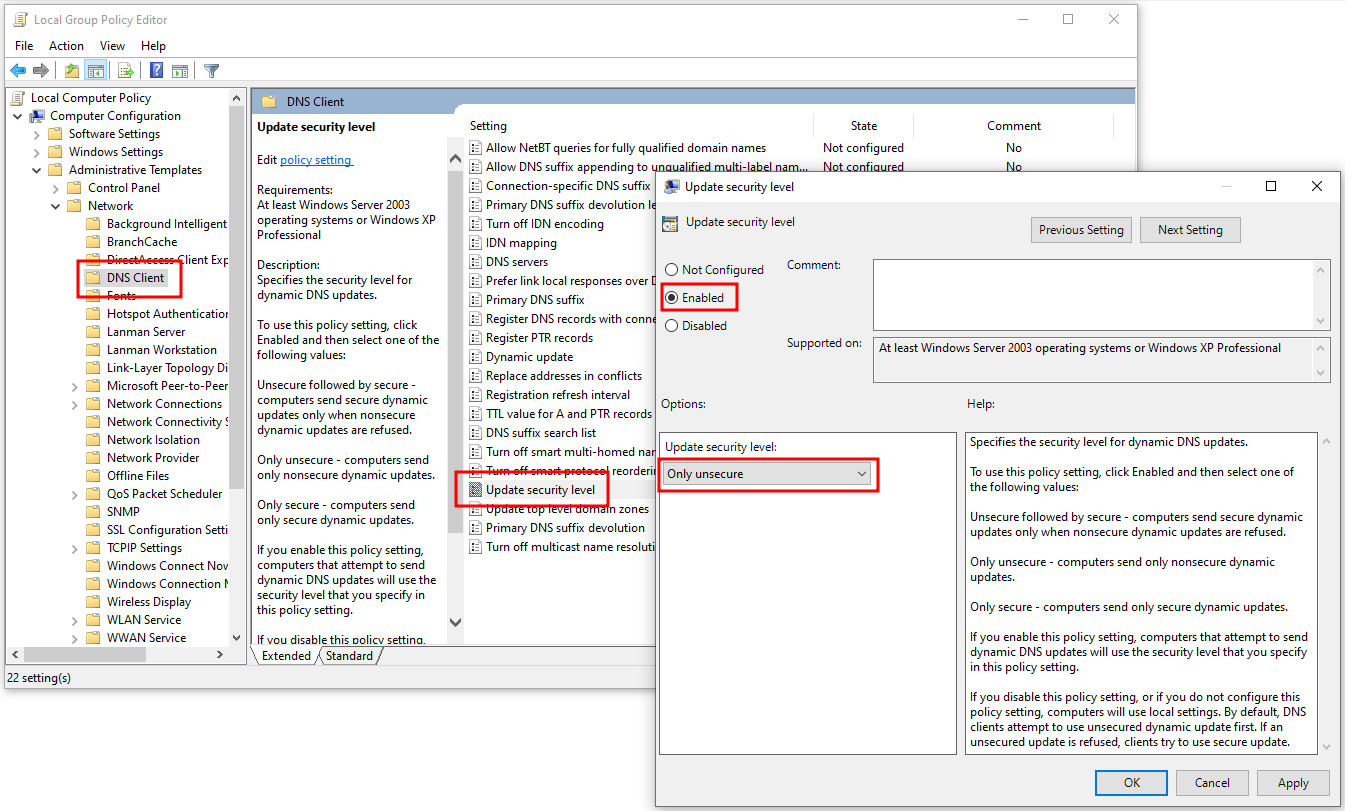This screenshot has height=811, width=1351.
Task: Open the View menu
Action: [113, 46]
